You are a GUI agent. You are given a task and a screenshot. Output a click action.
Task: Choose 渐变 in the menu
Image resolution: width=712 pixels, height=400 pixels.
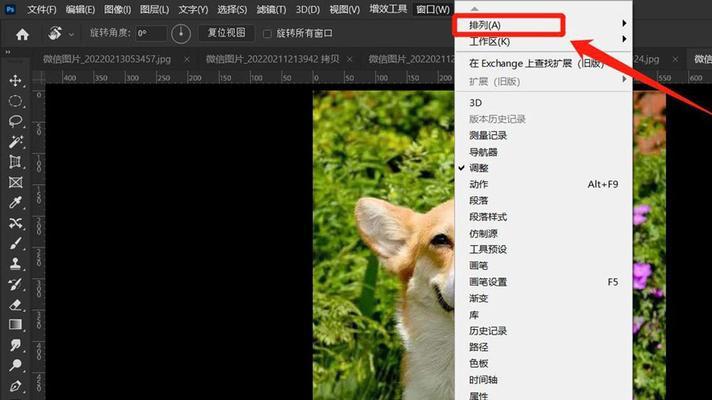[544, 298]
